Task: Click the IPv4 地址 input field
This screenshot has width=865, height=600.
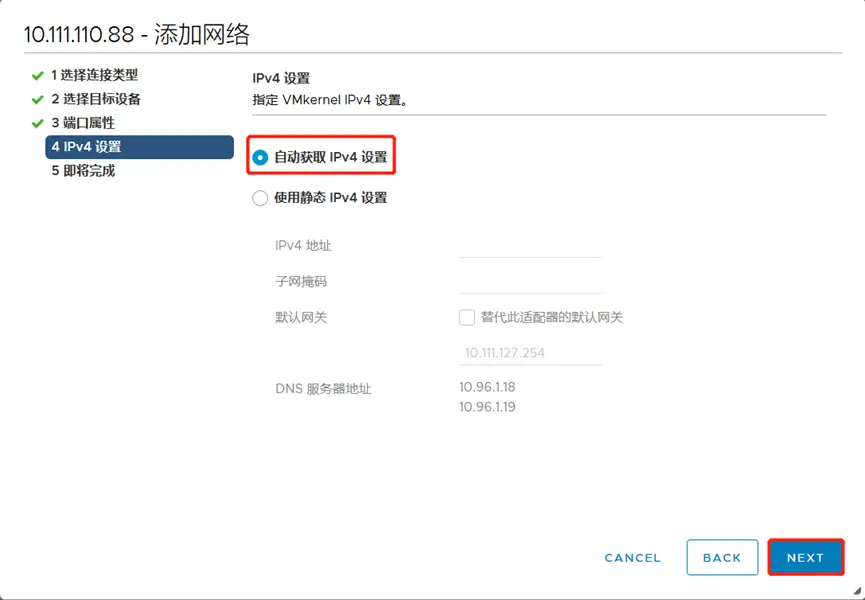Action: [530, 247]
